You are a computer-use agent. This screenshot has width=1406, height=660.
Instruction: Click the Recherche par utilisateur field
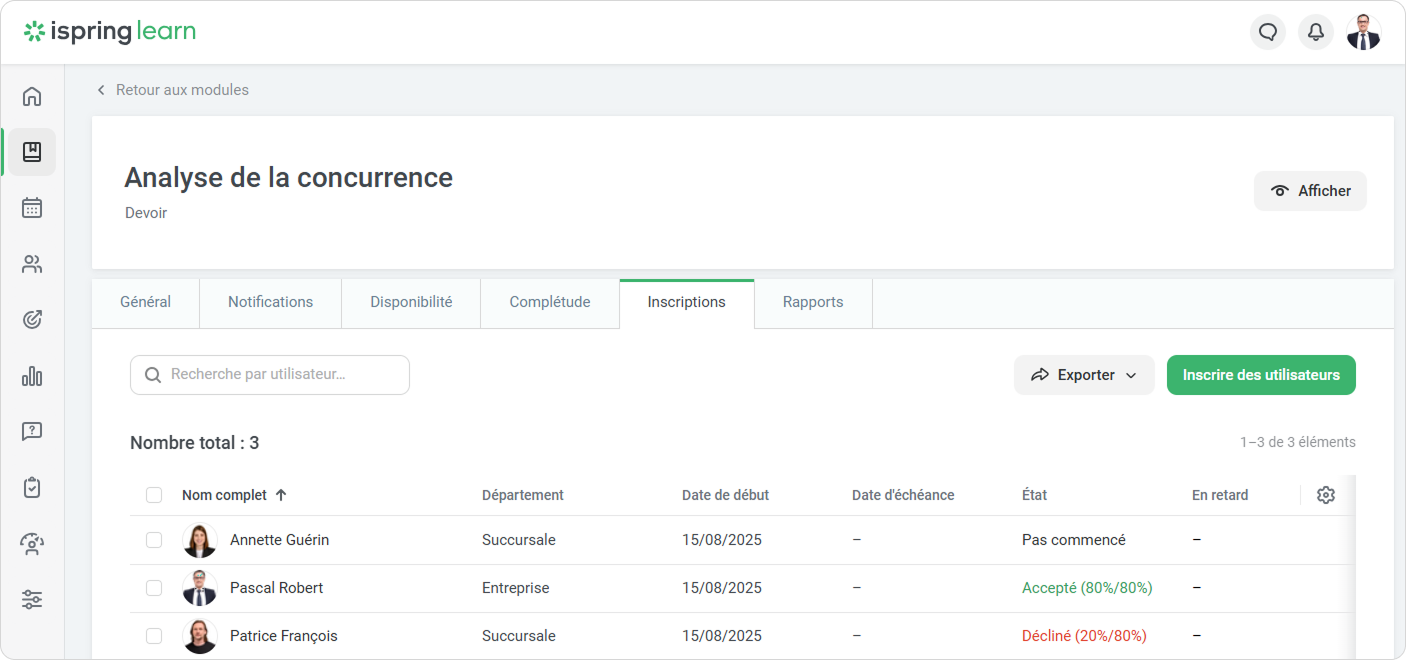pyautogui.click(x=270, y=375)
